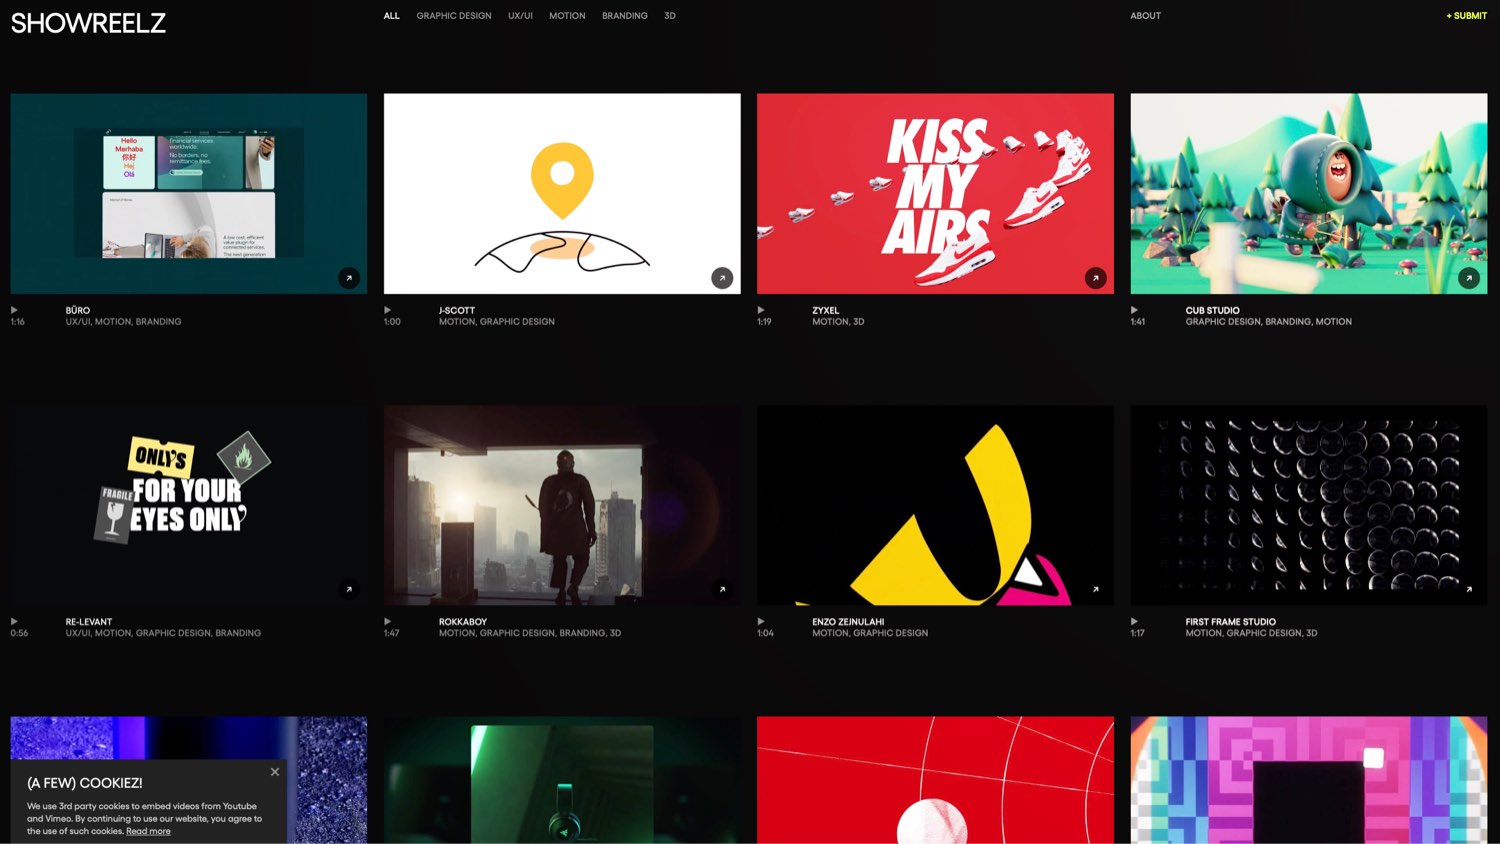Open the ROKKABOY city silhouette thumbnail
Image resolution: width=1500 pixels, height=844 pixels.
tap(562, 505)
